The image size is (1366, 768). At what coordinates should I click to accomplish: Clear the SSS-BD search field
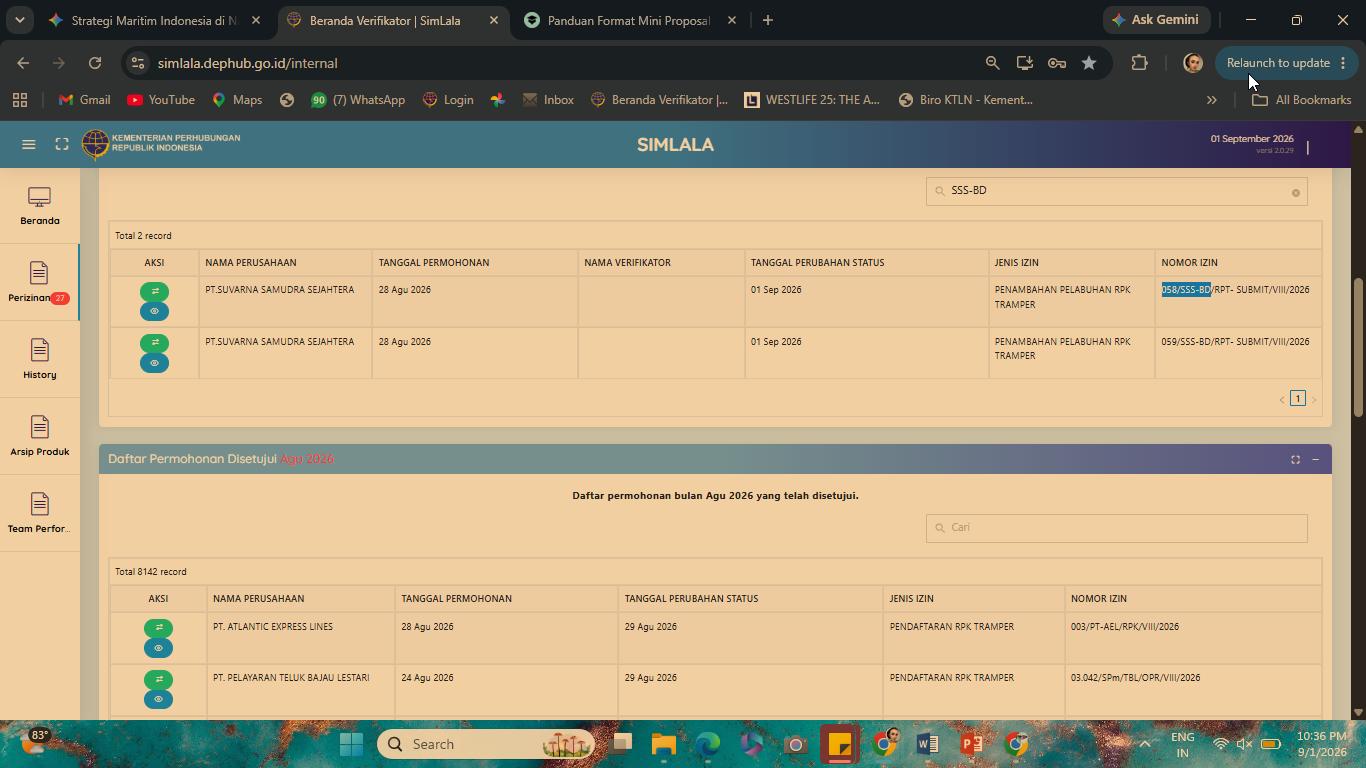1295,193
